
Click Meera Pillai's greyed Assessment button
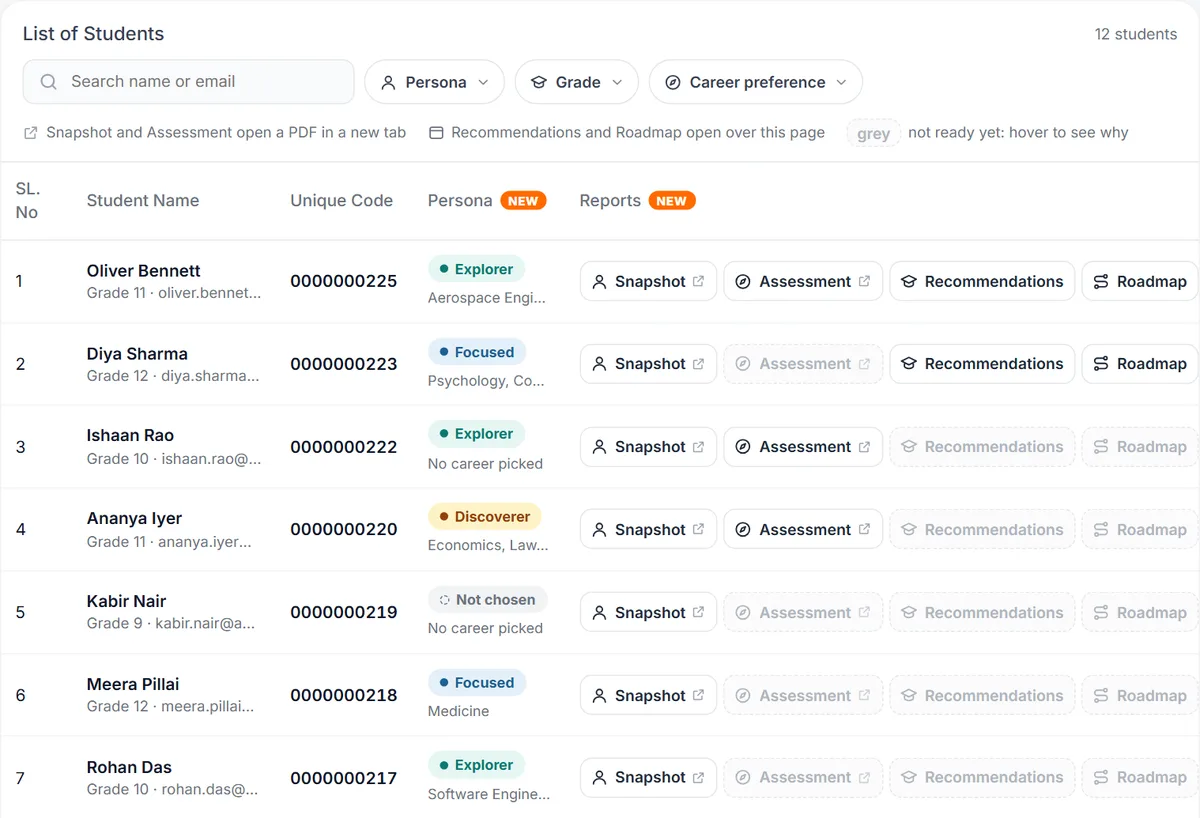tap(803, 696)
